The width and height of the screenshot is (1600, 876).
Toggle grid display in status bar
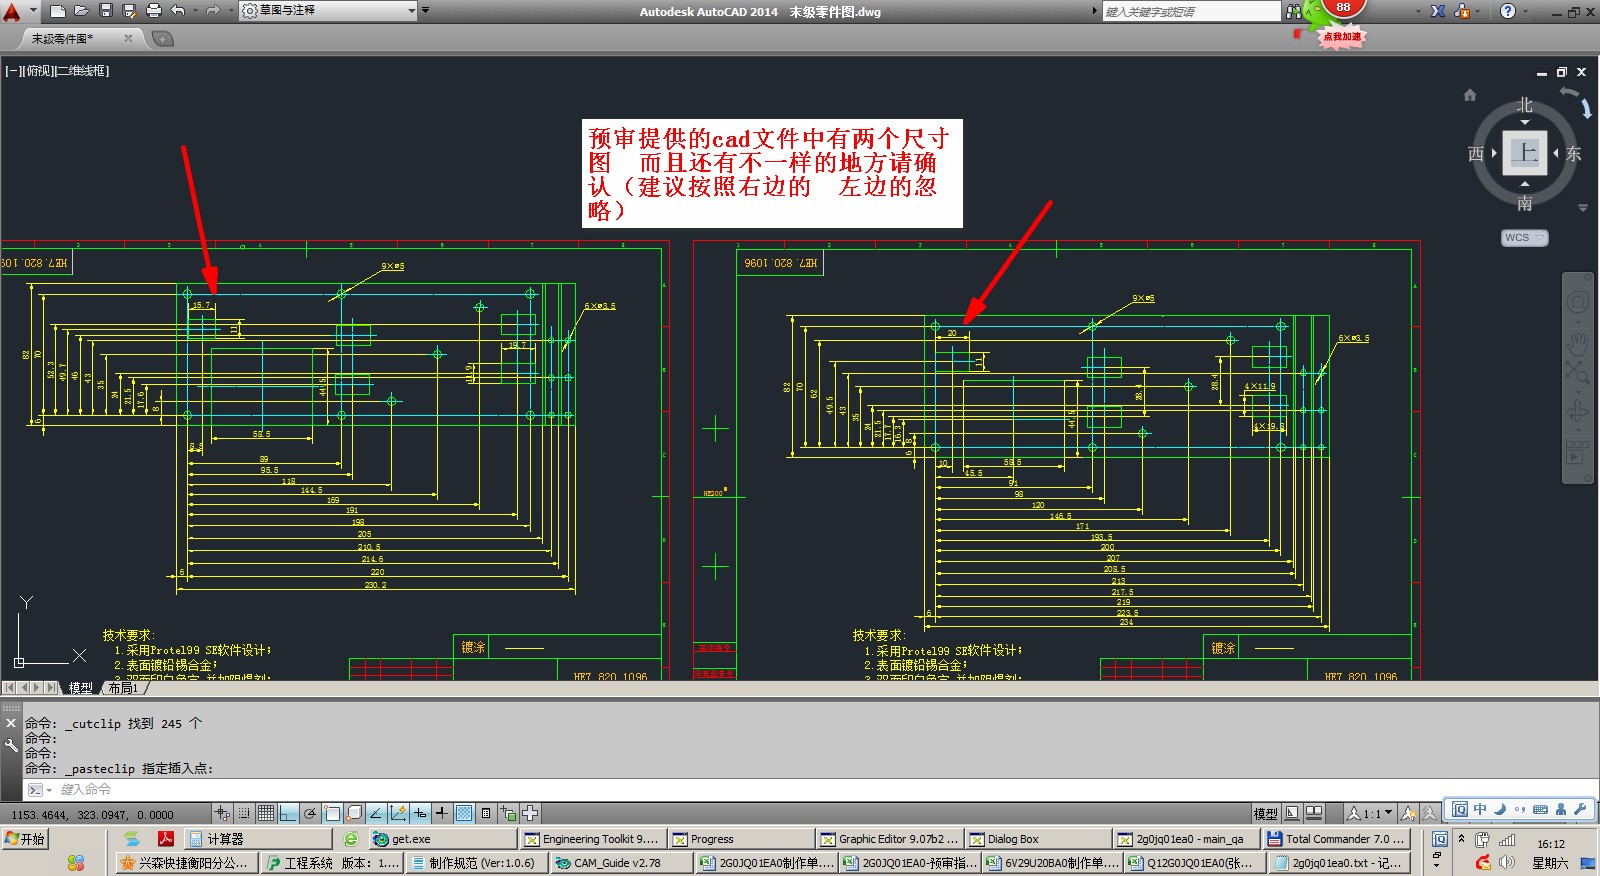tap(266, 814)
